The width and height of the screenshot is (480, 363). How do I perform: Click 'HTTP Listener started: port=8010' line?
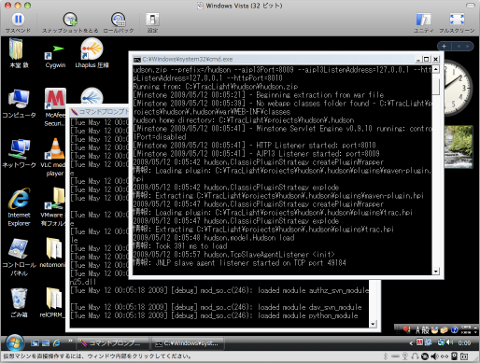click(x=254, y=145)
